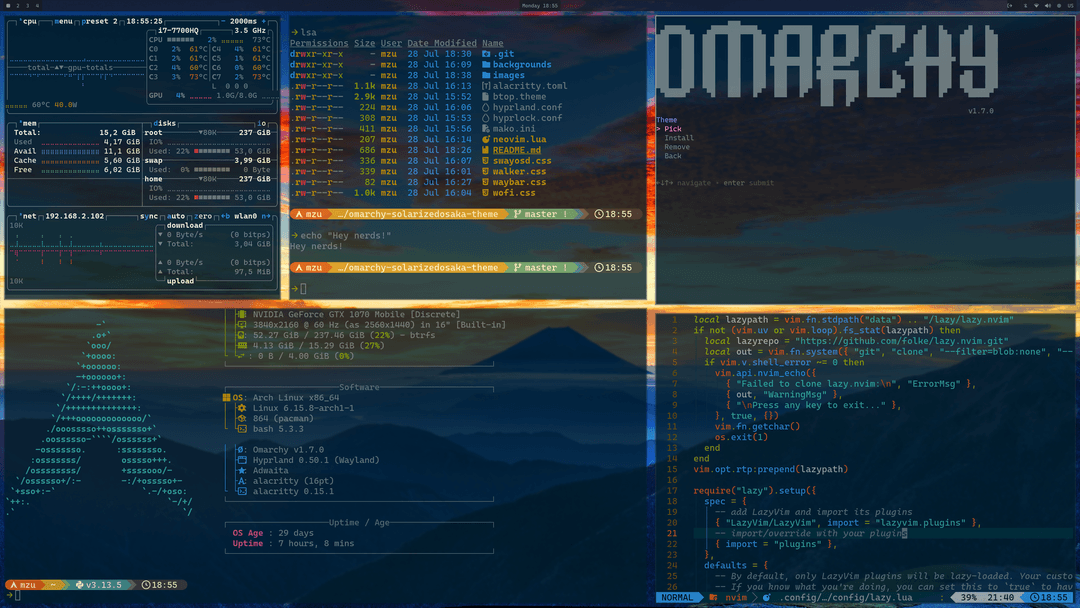Image resolution: width=1080 pixels, height=608 pixels.
Task: Select the git branch icon in the master prompt segment
Action: [x=517, y=213]
